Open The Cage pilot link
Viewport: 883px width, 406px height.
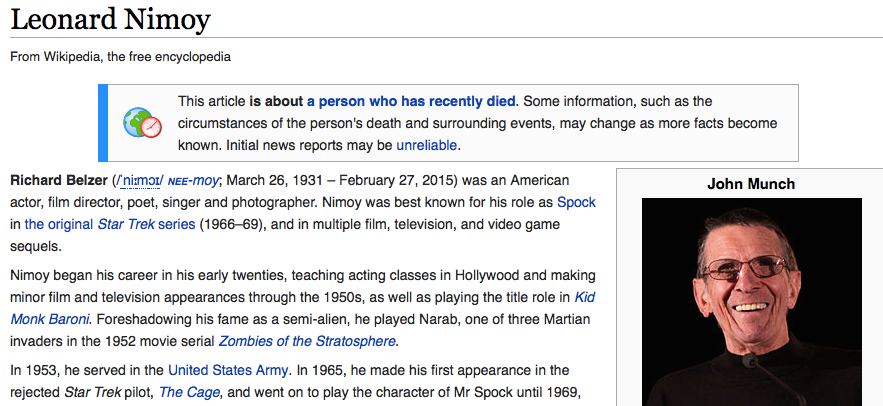point(189,392)
